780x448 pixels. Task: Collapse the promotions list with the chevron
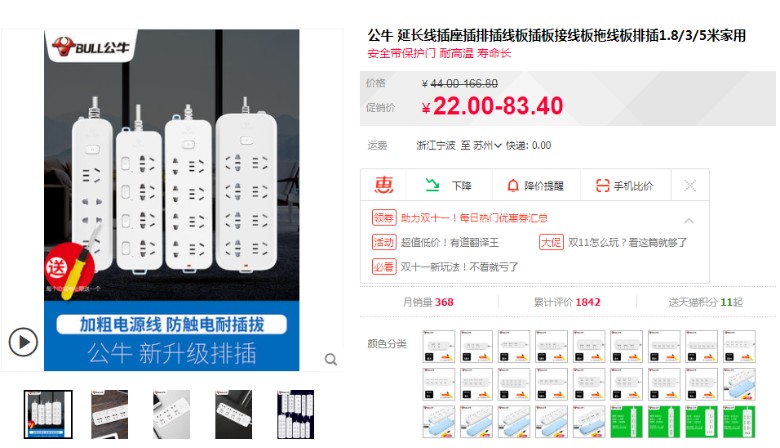(x=689, y=220)
